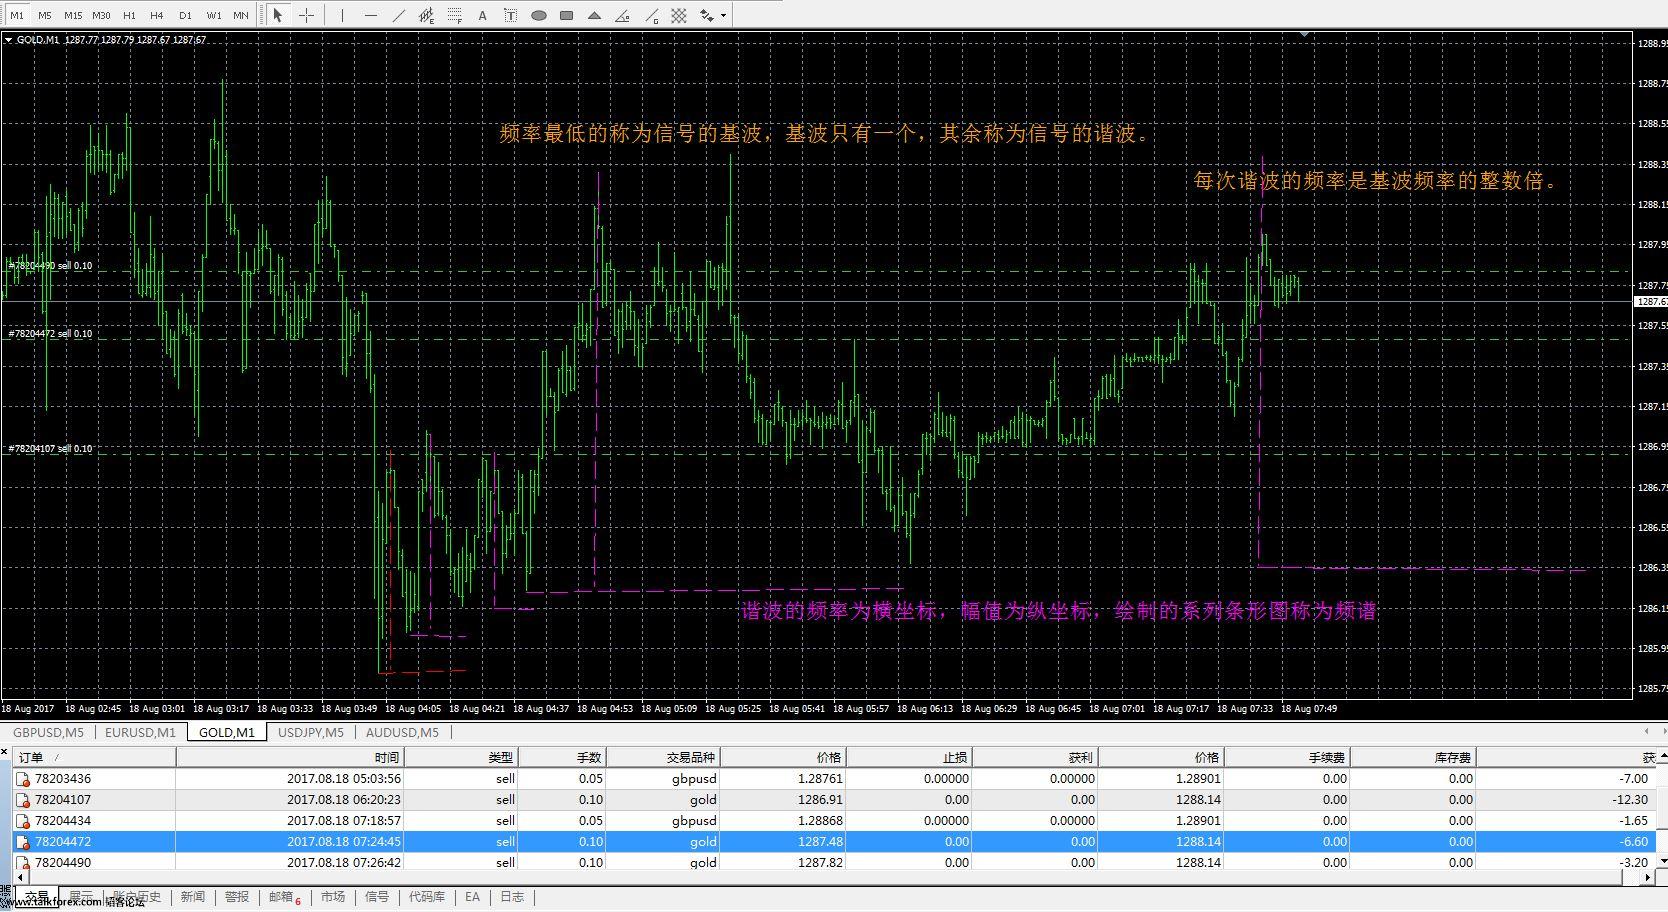Open the 警报 terminal tab
This screenshot has width=1668, height=912.
237,897
